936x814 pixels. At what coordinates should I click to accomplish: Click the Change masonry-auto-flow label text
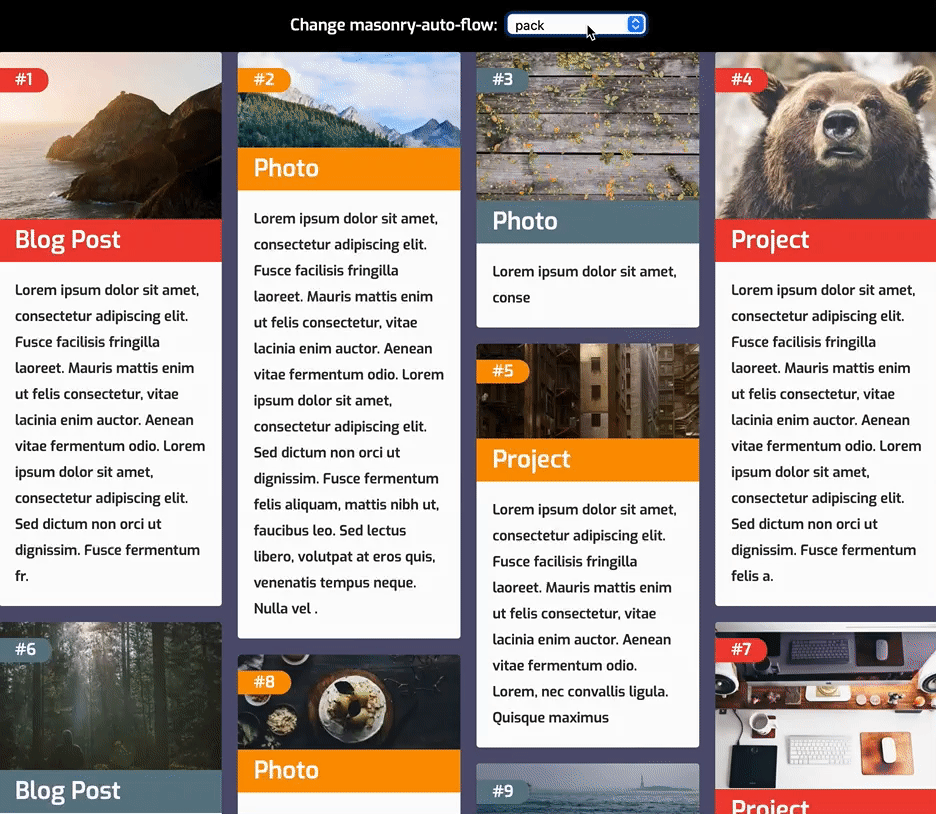pyautogui.click(x=393, y=25)
